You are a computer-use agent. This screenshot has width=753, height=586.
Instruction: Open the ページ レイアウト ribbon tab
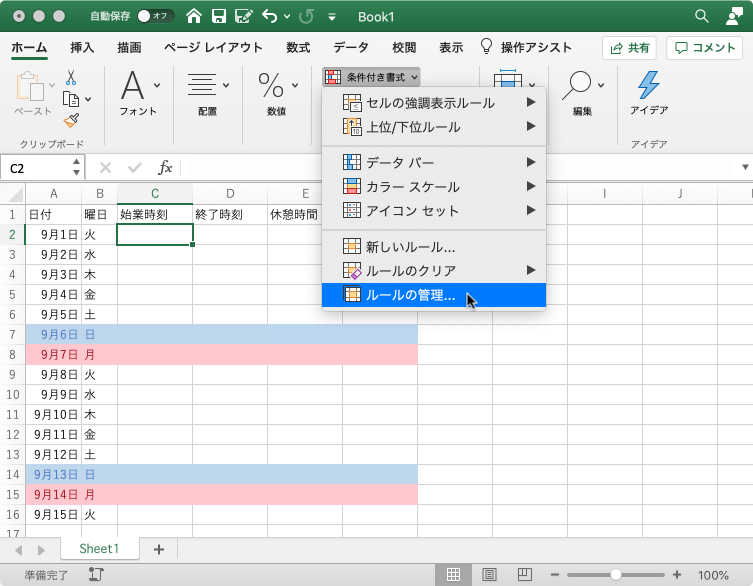[213, 48]
